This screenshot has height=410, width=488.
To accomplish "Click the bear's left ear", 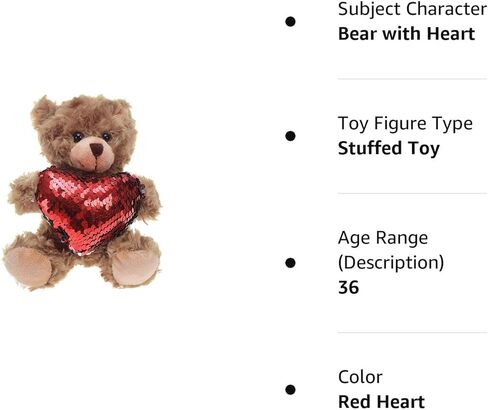I will (44, 111).
